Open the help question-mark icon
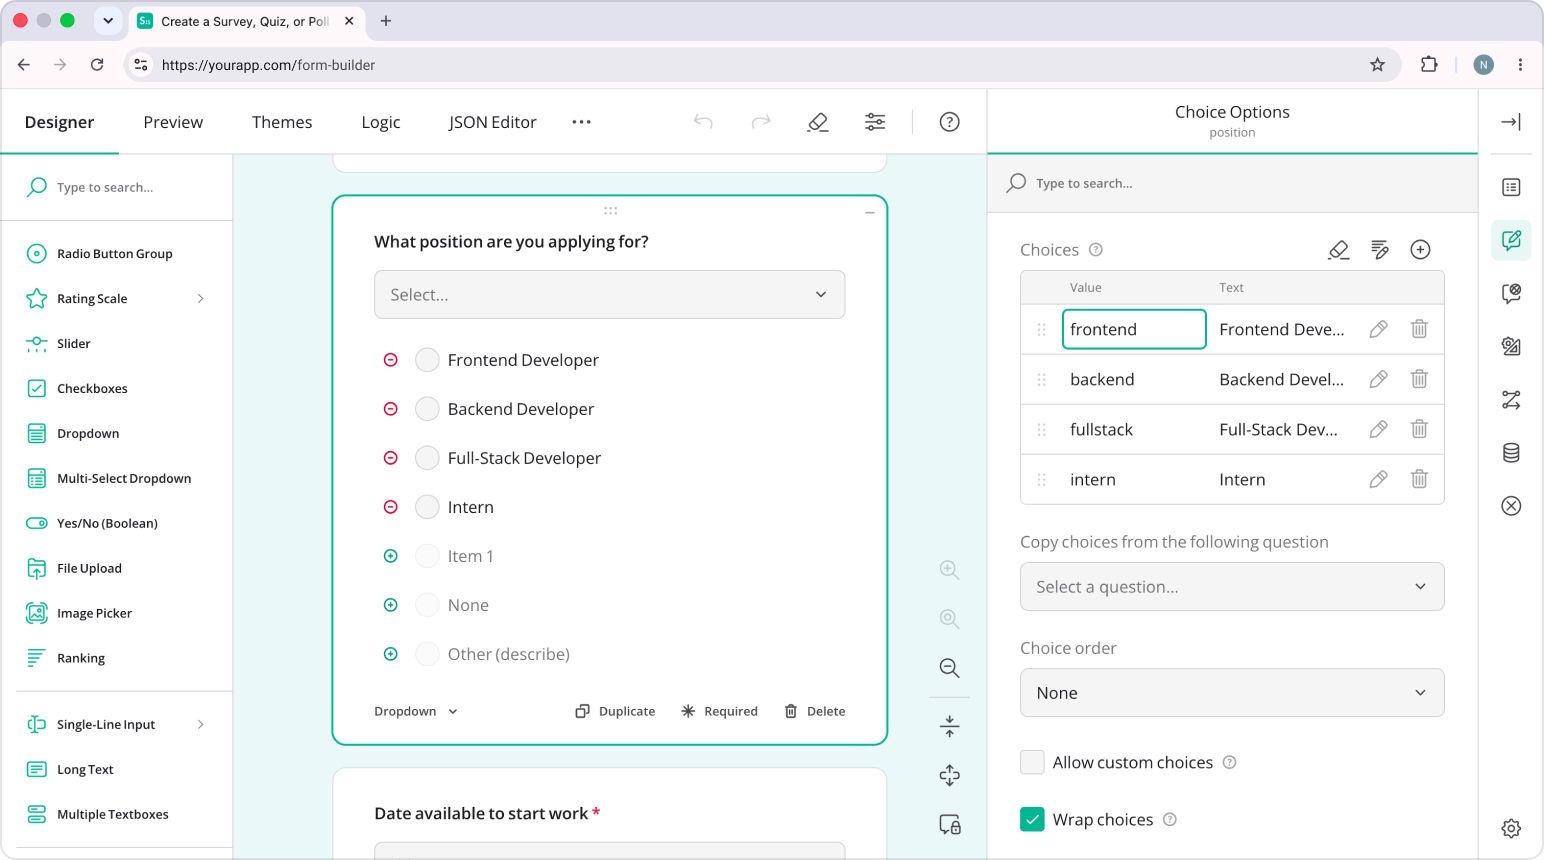Image resolution: width=1544 pixels, height=860 pixels. 950,122
